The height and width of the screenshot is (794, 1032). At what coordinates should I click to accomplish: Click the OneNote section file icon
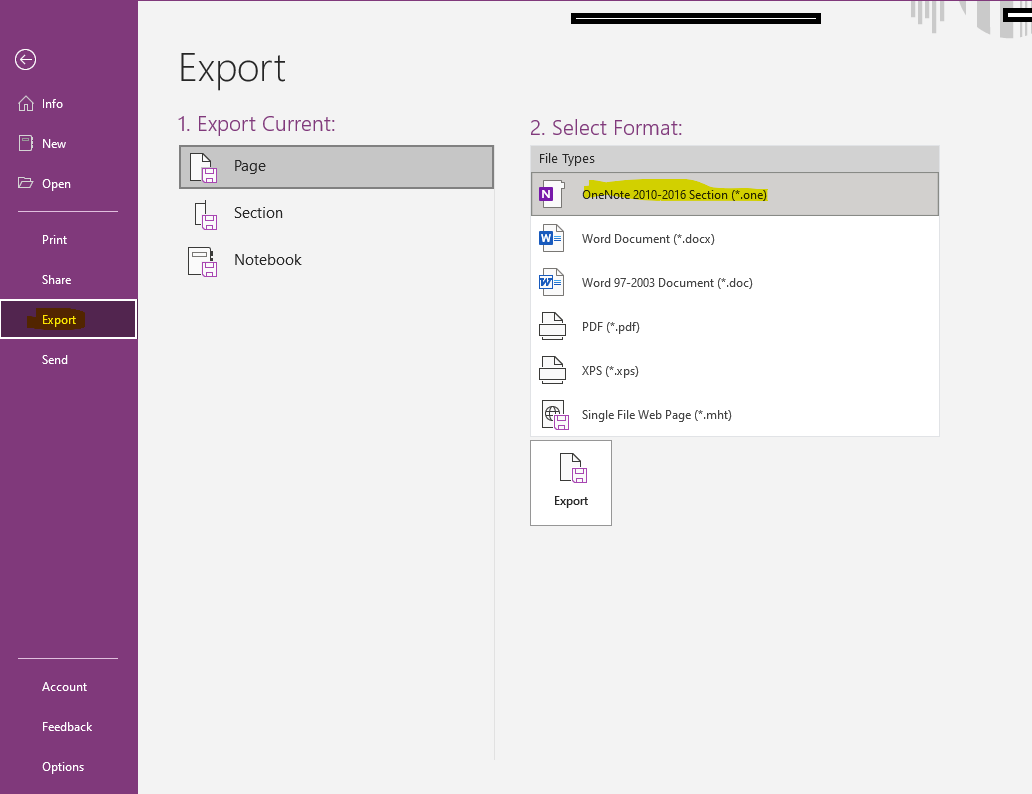552,194
